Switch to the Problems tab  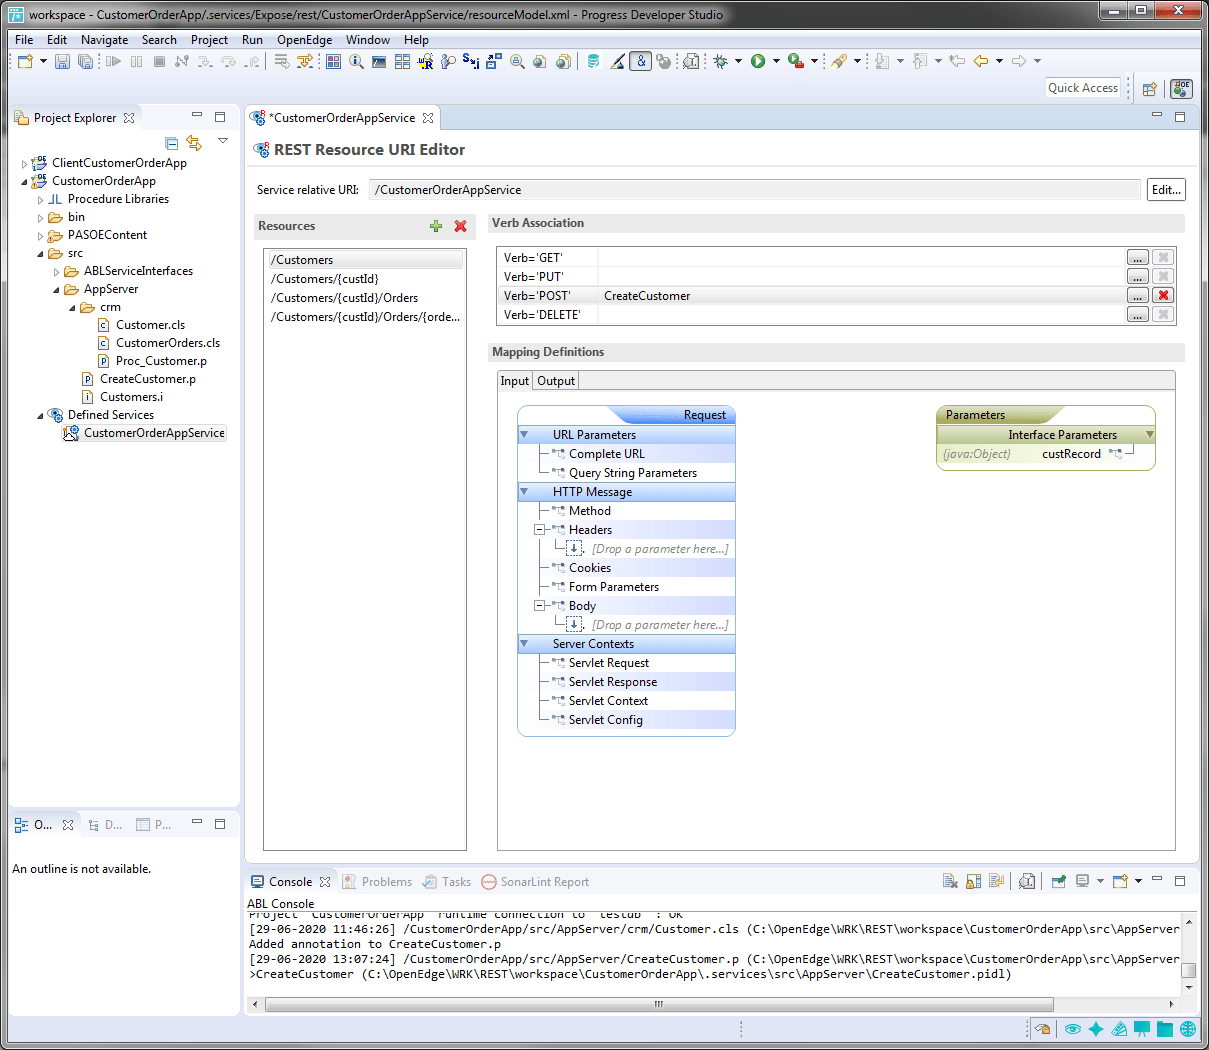[377, 882]
